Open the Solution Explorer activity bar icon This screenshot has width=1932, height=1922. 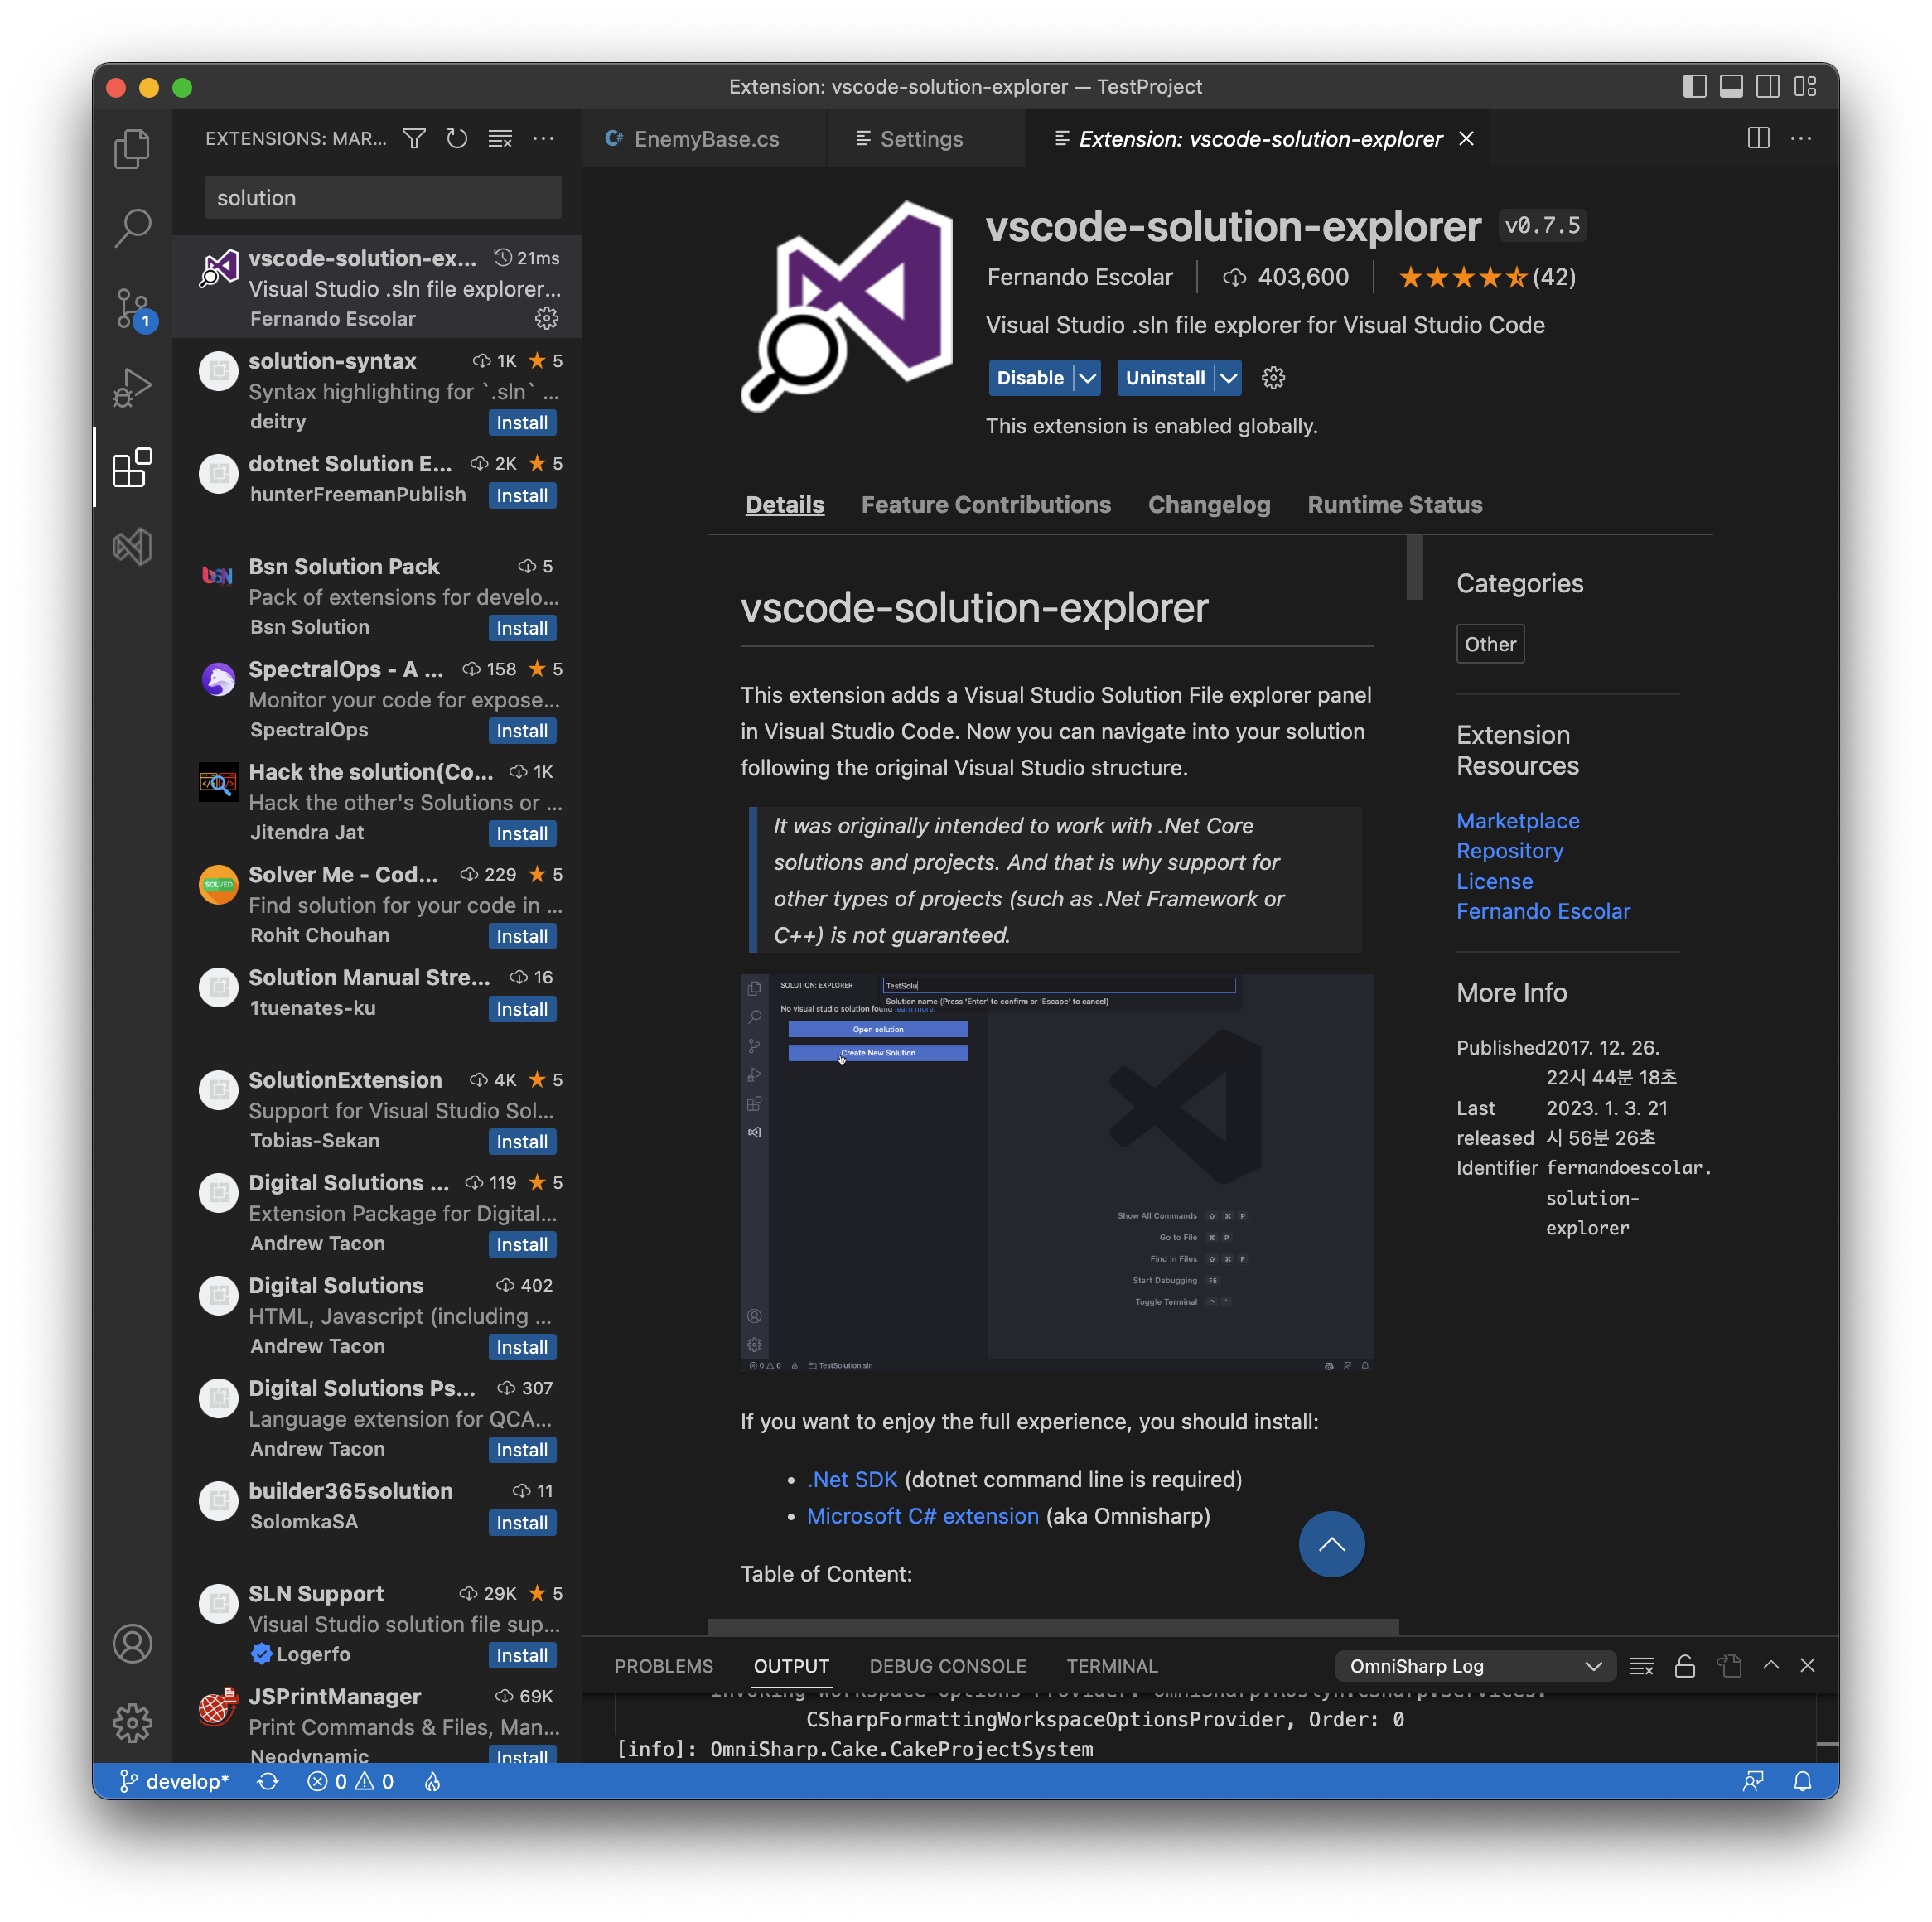click(132, 546)
